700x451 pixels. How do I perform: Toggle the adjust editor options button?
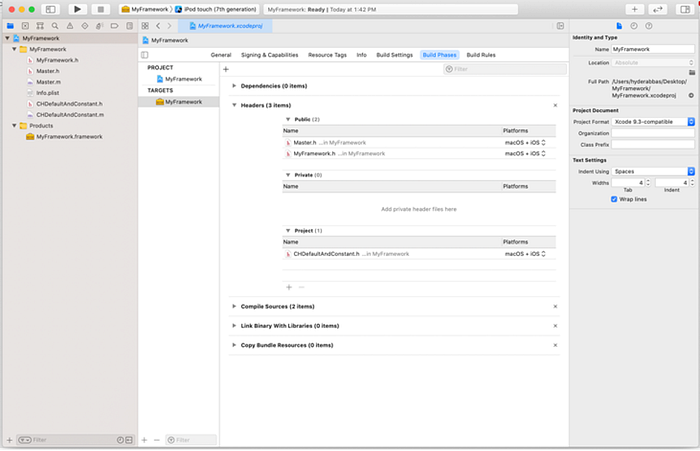(560, 26)
